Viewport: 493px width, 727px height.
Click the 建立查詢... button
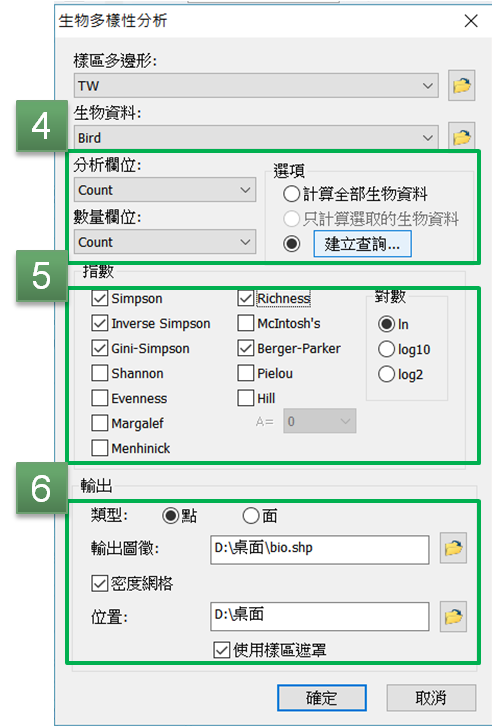[362, 244]
